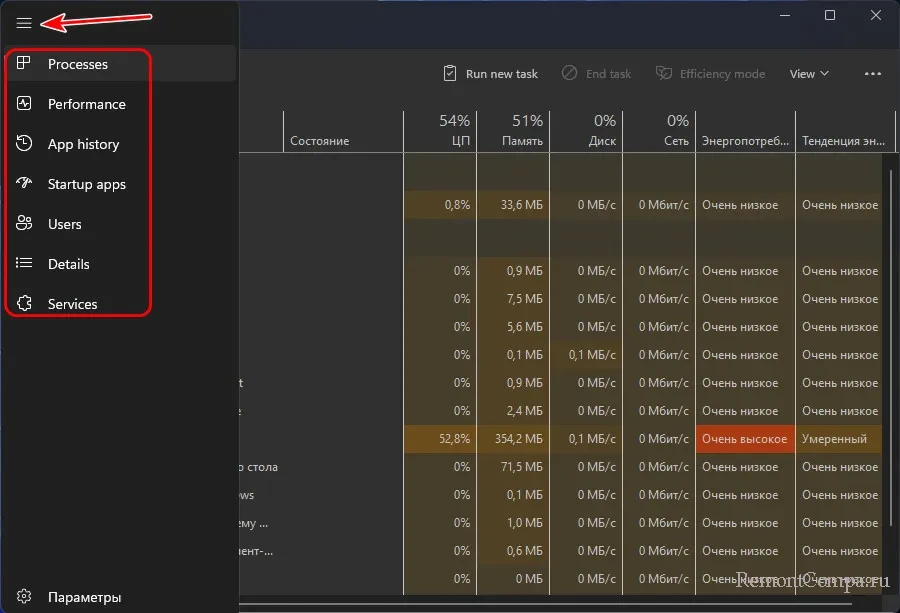This screenshot has width=900, height=613.
Task: Click the Performance pulse icon
Action: tap(24, 103)
